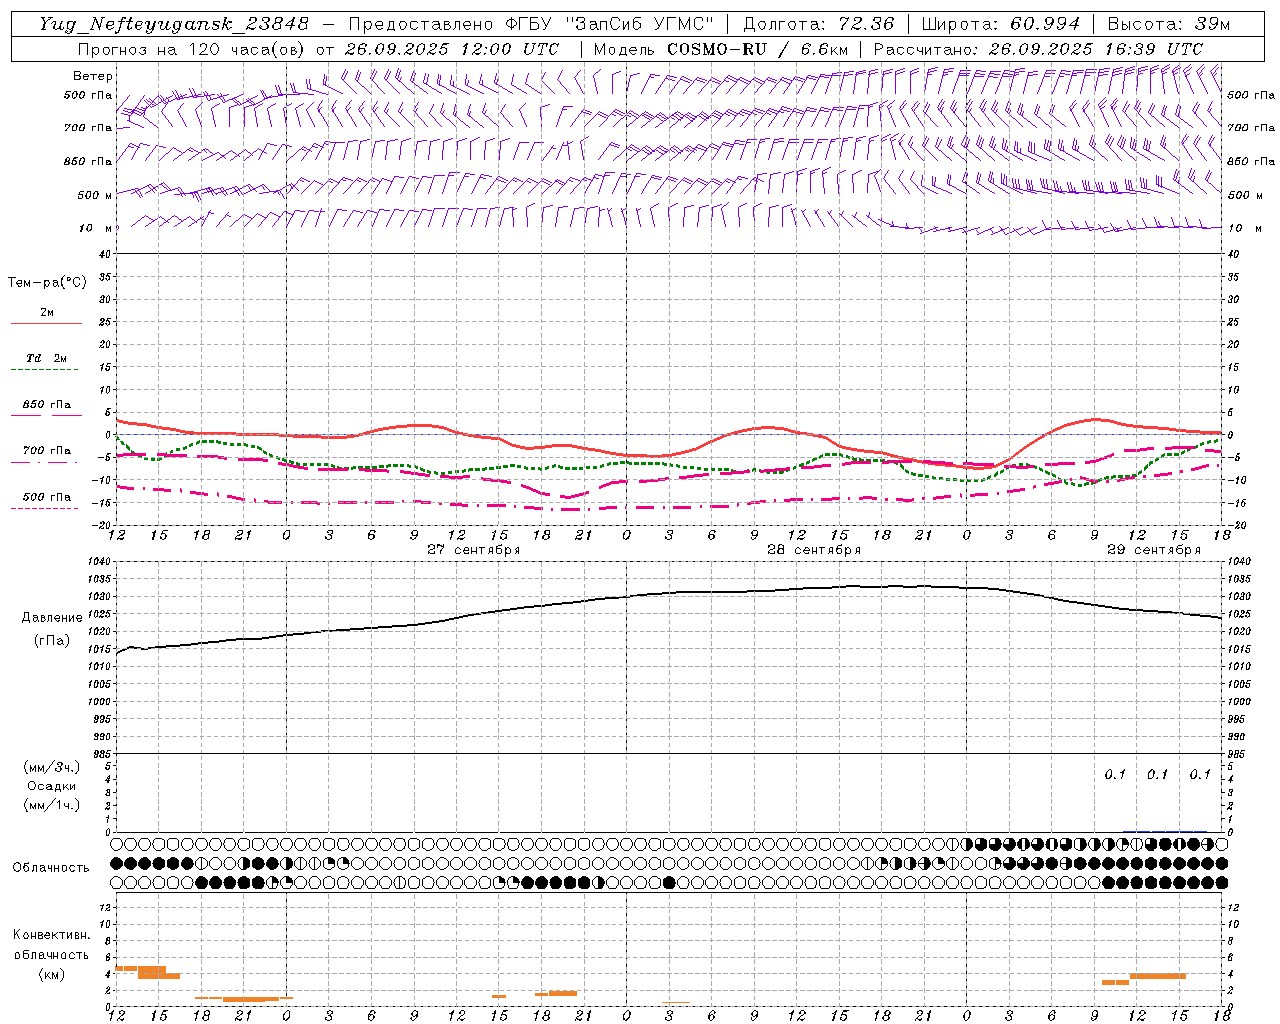Viewport: 1280px width, 1024px height.
Task: Click the 27 сентября date label
Action: (x=474, y=550)
